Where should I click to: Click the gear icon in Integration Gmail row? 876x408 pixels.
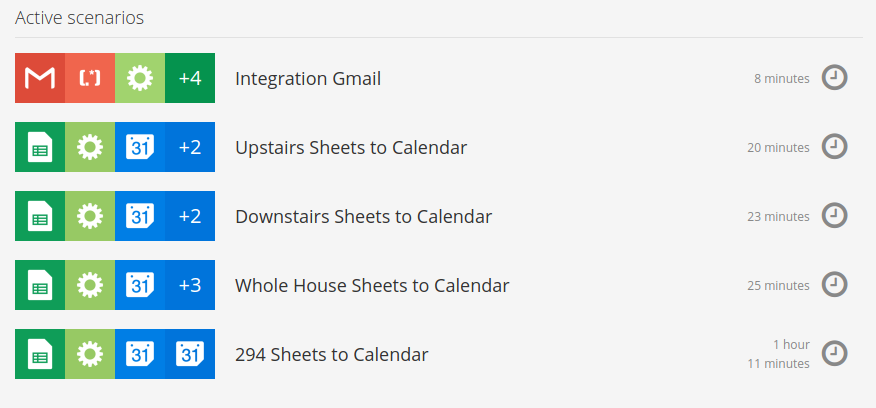click(140, 78)
